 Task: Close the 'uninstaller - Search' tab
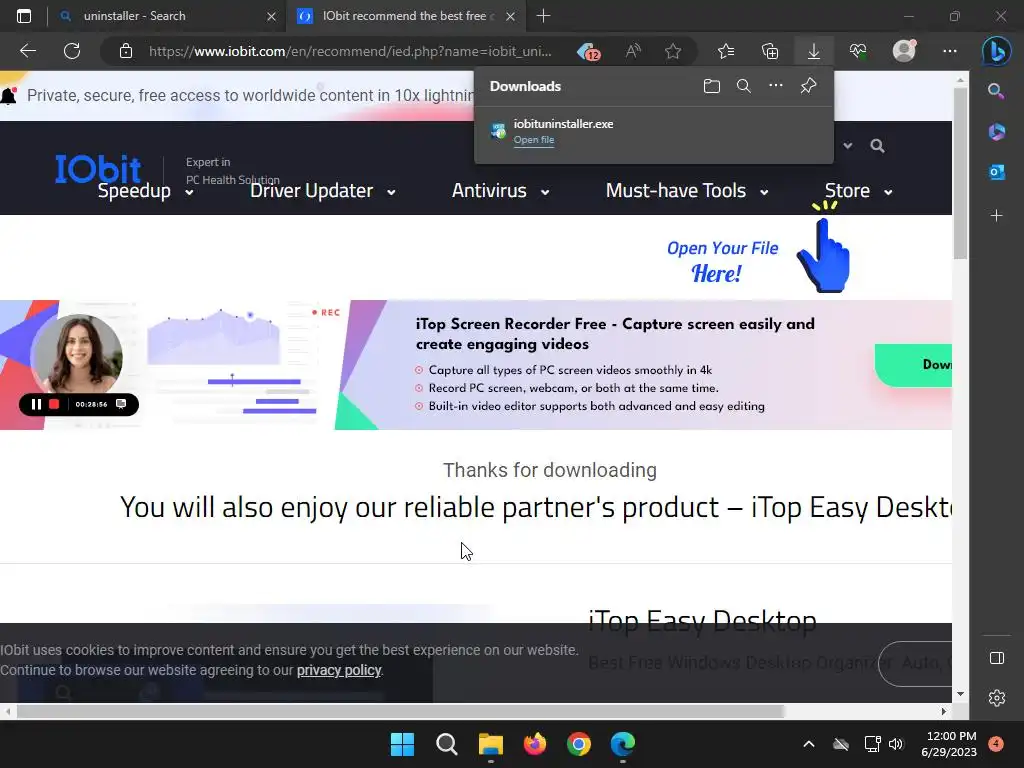271,16
